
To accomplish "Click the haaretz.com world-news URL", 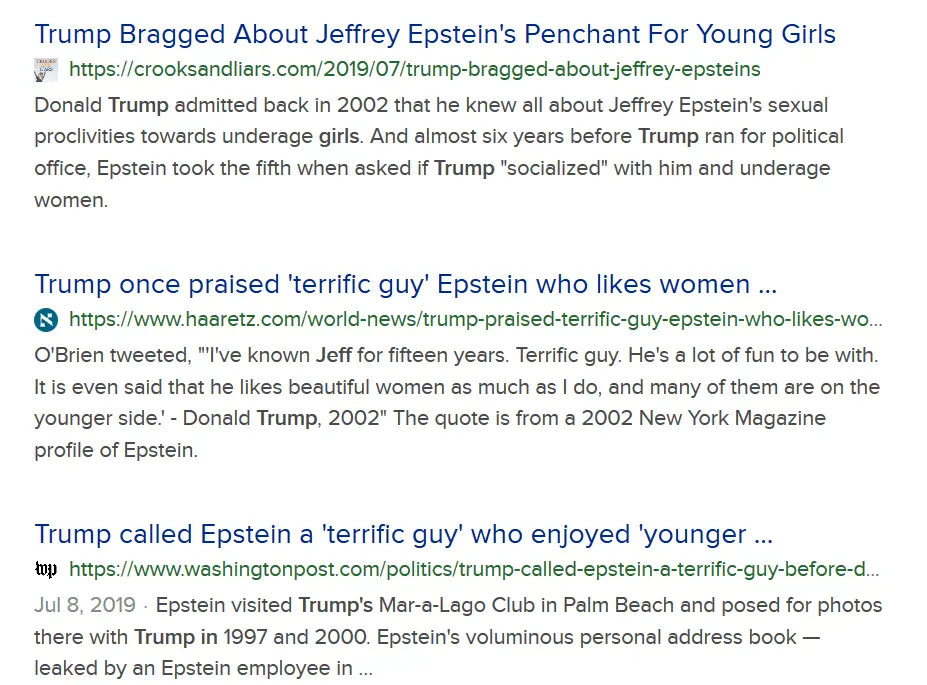I will coord(476,320).
